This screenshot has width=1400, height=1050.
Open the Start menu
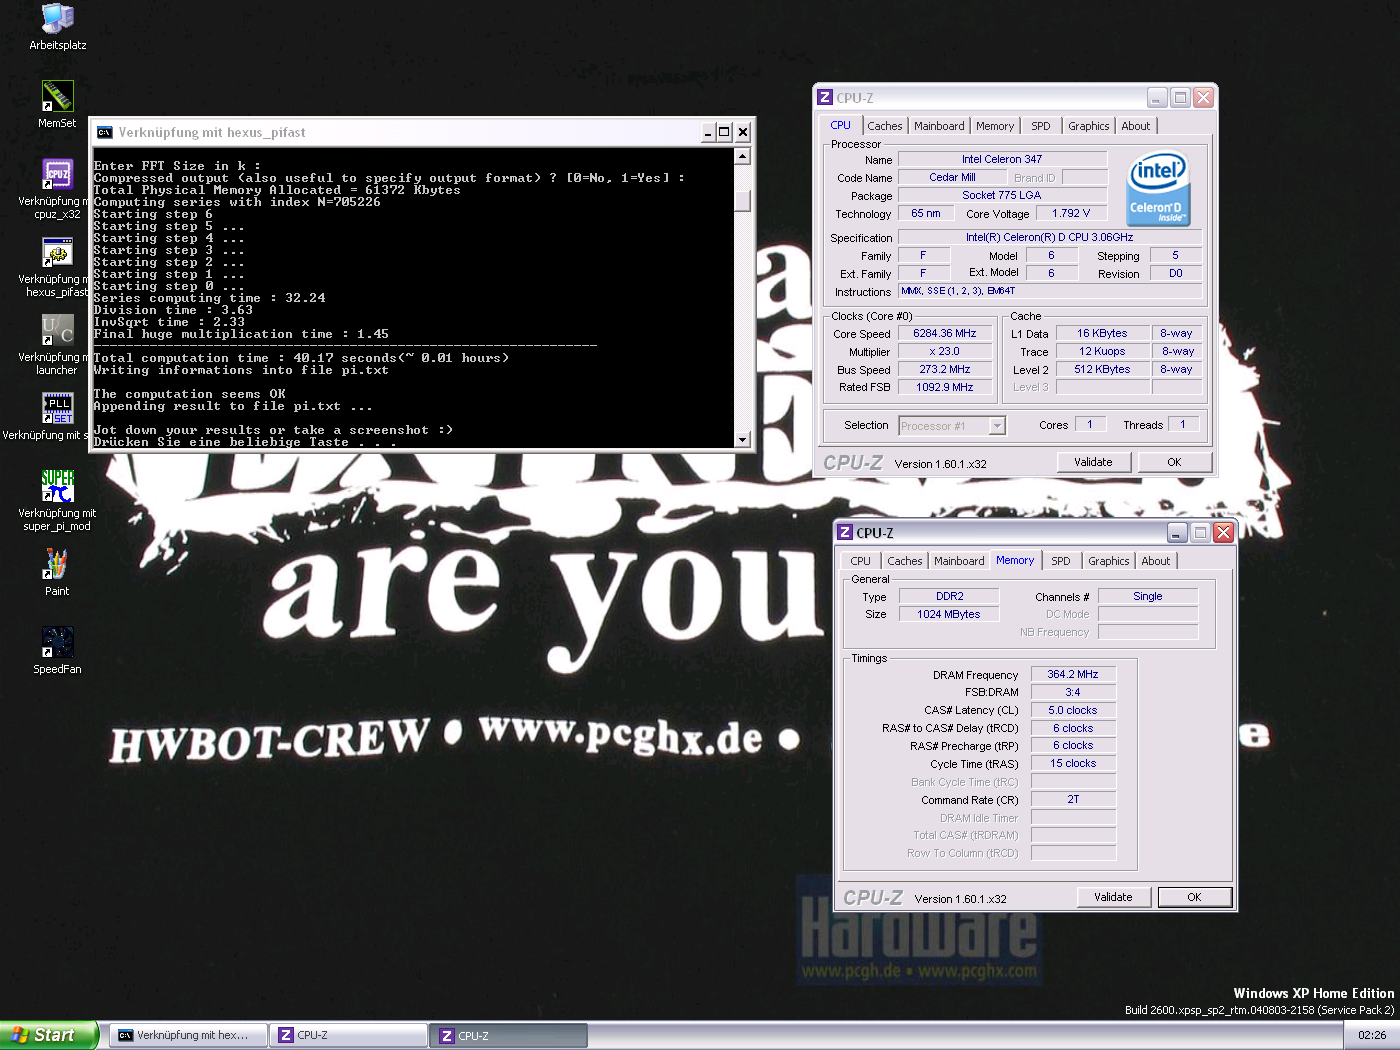(x=48, y=1035)
